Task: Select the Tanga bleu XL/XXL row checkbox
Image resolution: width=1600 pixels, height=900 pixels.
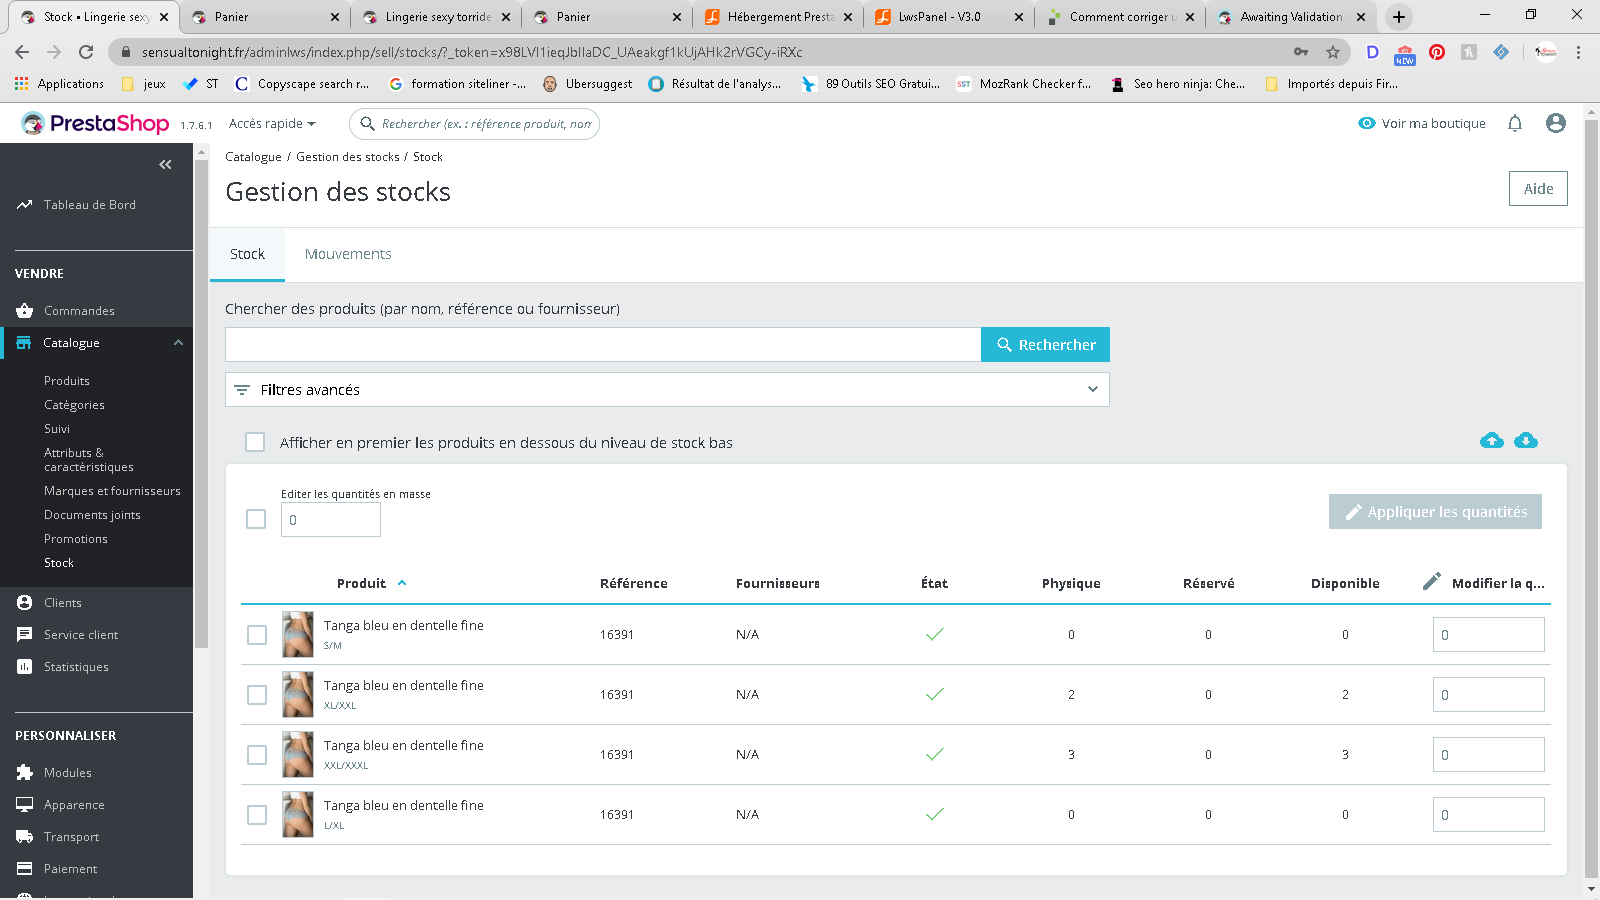Action: pos(257,695)
